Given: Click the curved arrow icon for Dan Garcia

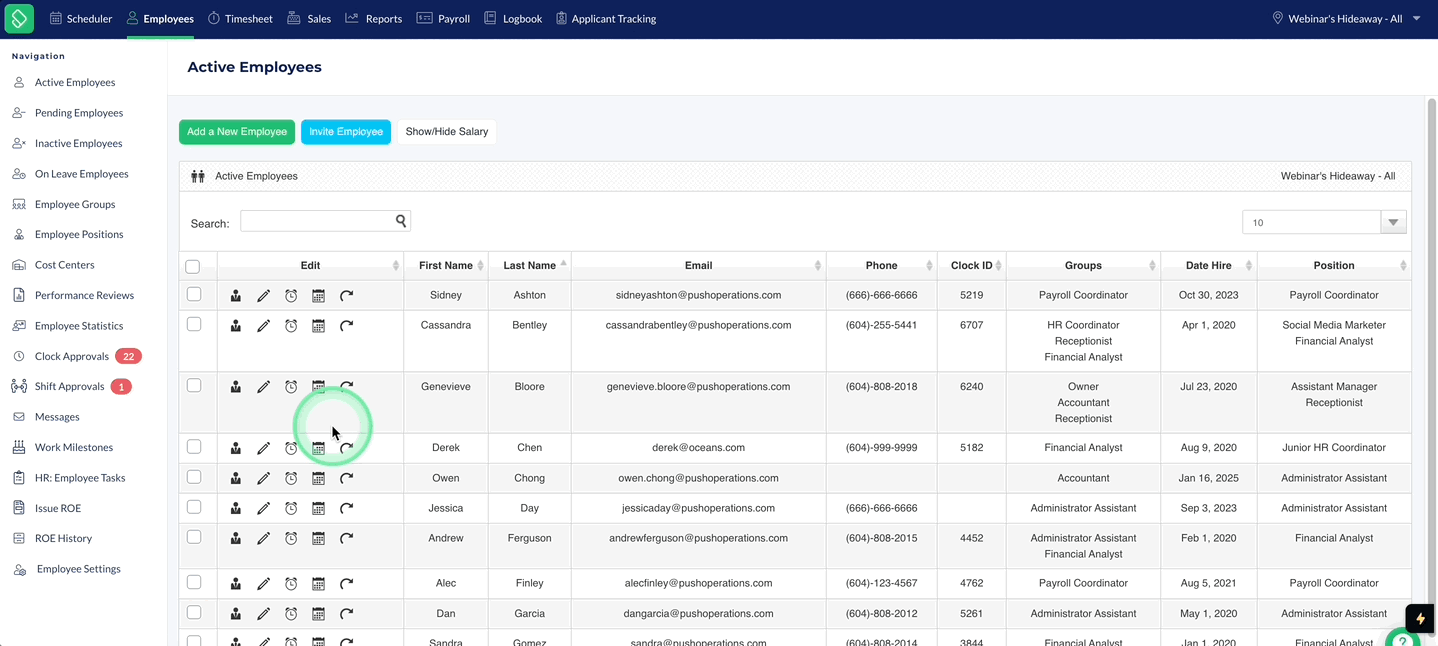Looking at the screenshot, I should [x=346, y=614].
